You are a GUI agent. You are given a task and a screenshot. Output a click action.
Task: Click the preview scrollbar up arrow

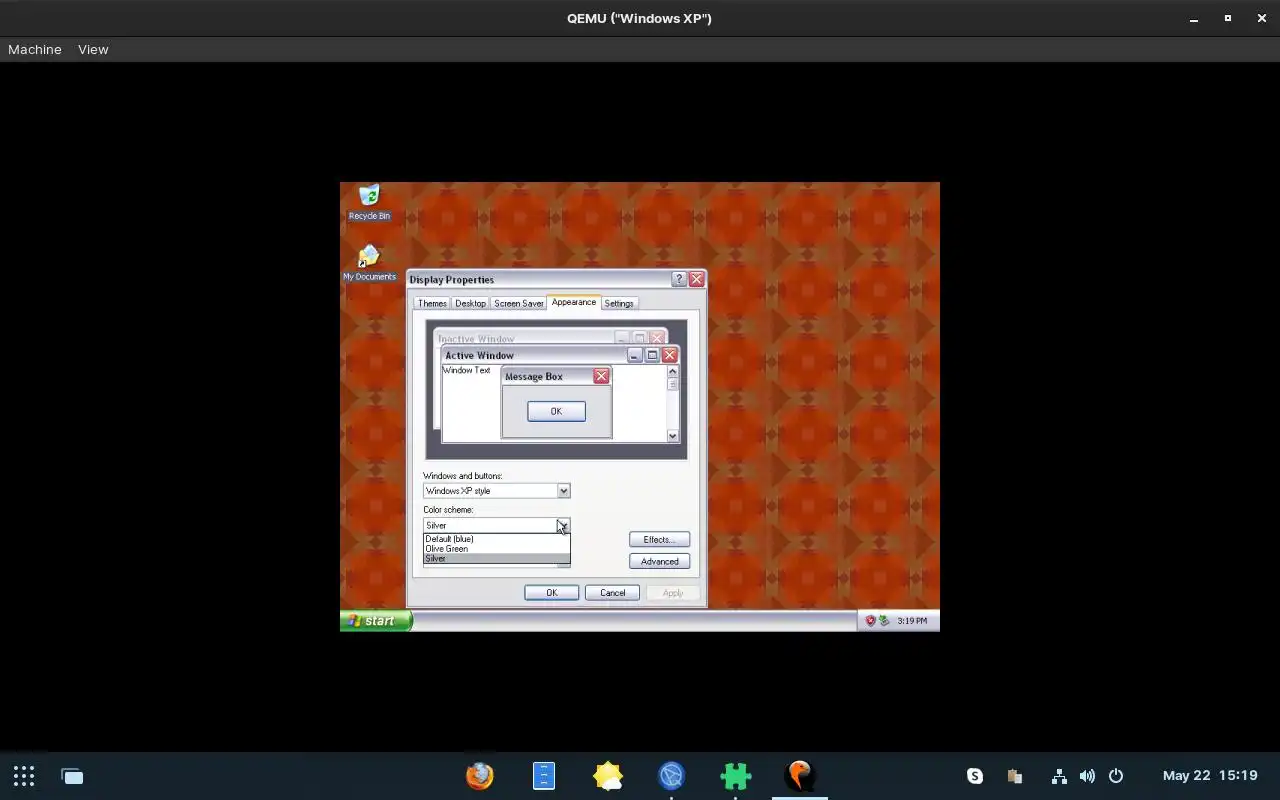[672, 372]
